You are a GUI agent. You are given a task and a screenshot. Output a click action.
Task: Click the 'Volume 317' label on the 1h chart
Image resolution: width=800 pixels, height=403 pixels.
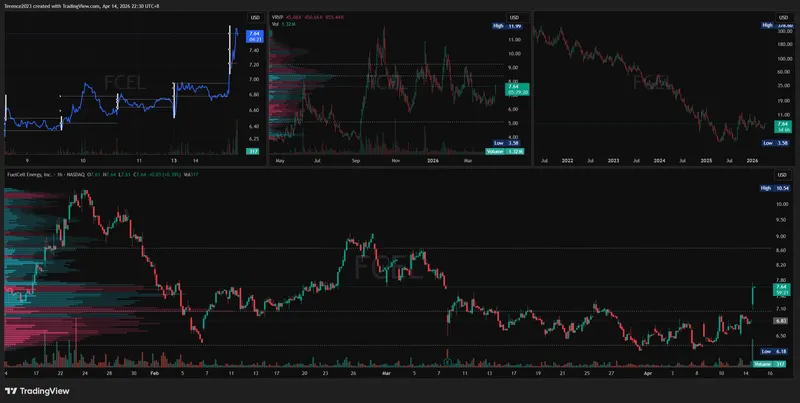point(769,364)
